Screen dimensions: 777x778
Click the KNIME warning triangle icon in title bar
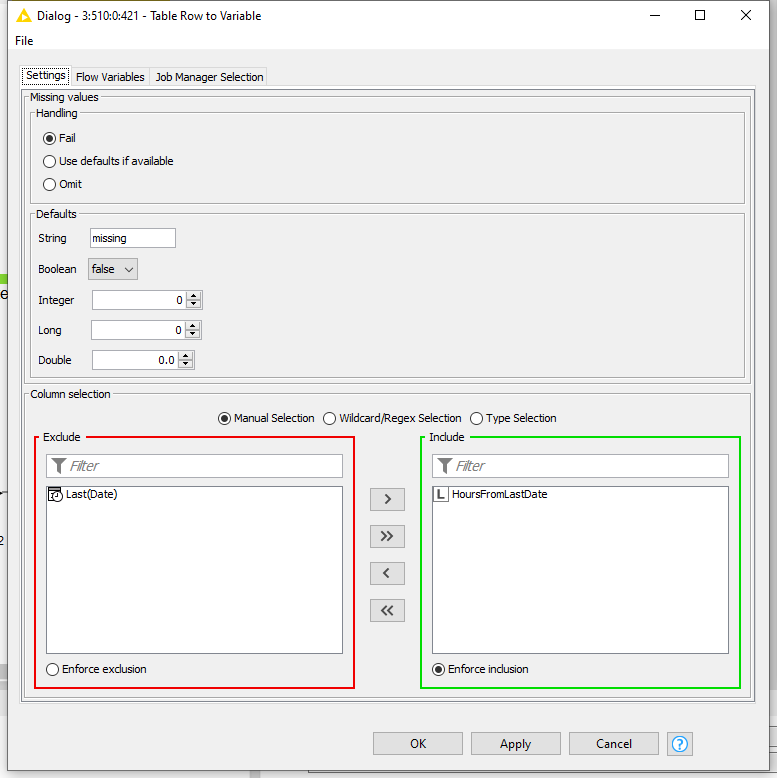click(24, 15)
